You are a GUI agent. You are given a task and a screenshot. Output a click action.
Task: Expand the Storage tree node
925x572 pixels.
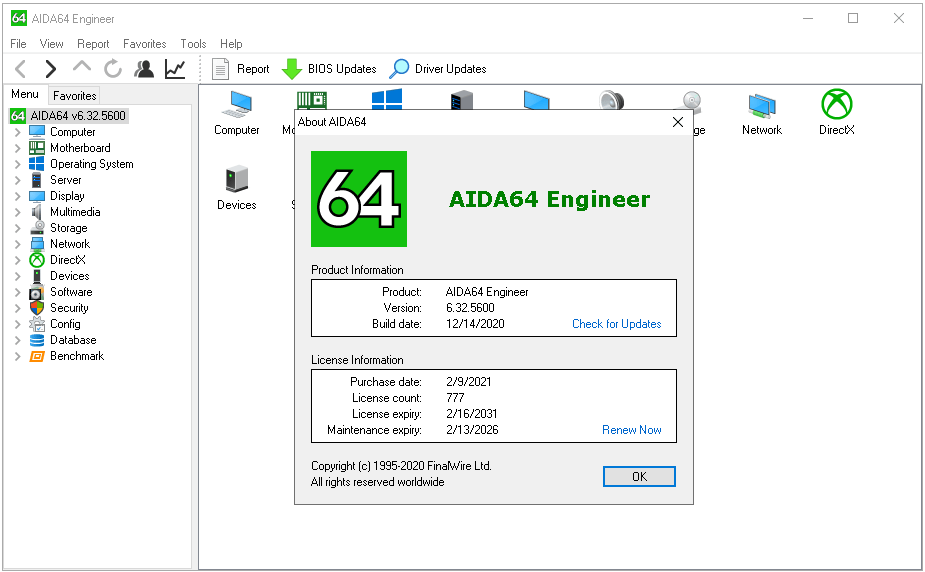pos(17,228)
